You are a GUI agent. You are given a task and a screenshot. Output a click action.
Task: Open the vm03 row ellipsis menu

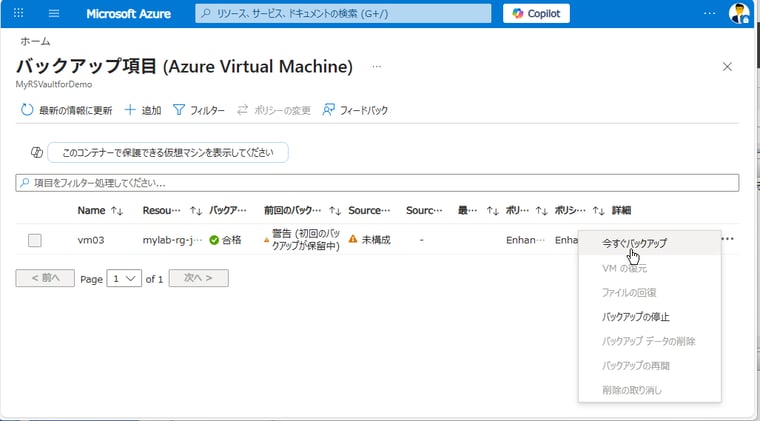click(x=728, y=239)
